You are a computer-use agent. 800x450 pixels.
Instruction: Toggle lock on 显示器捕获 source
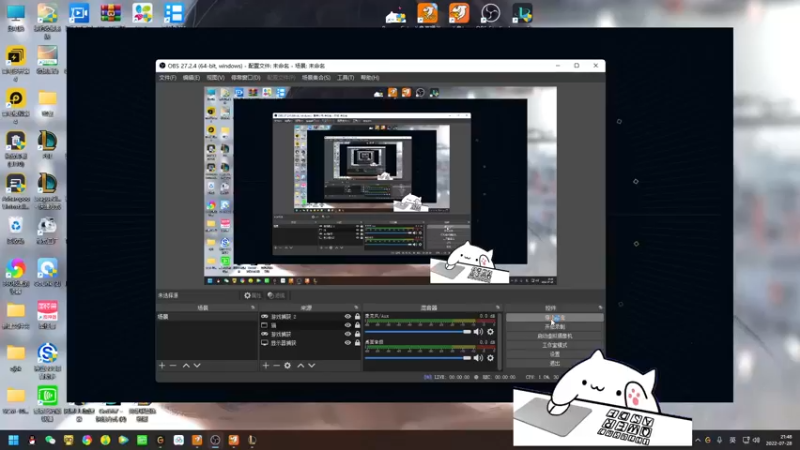tap(357, 343)
